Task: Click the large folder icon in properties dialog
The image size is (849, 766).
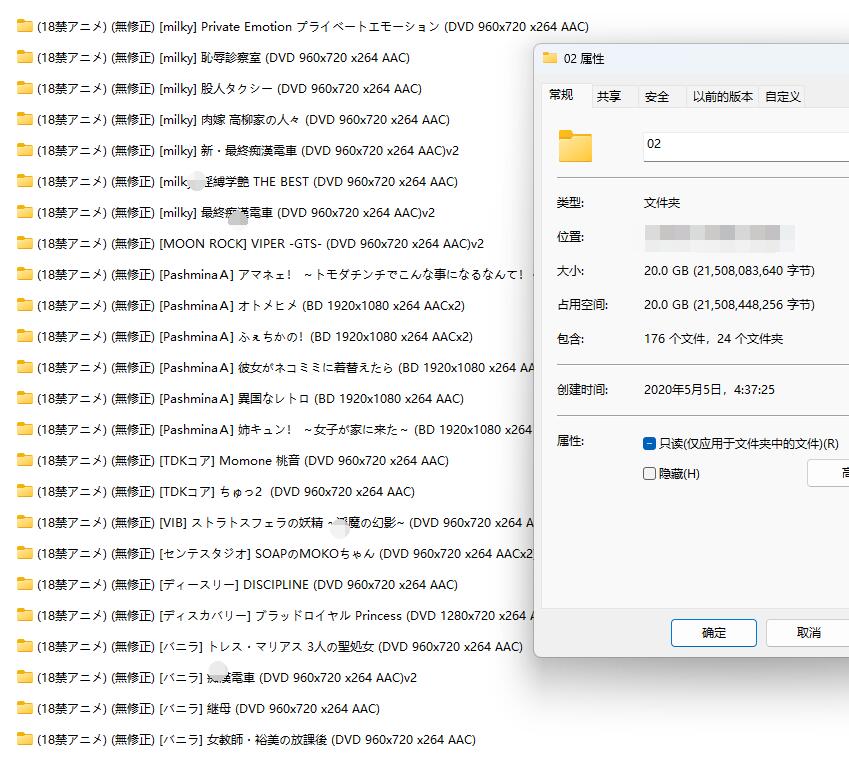Action: tap(575, 146)
